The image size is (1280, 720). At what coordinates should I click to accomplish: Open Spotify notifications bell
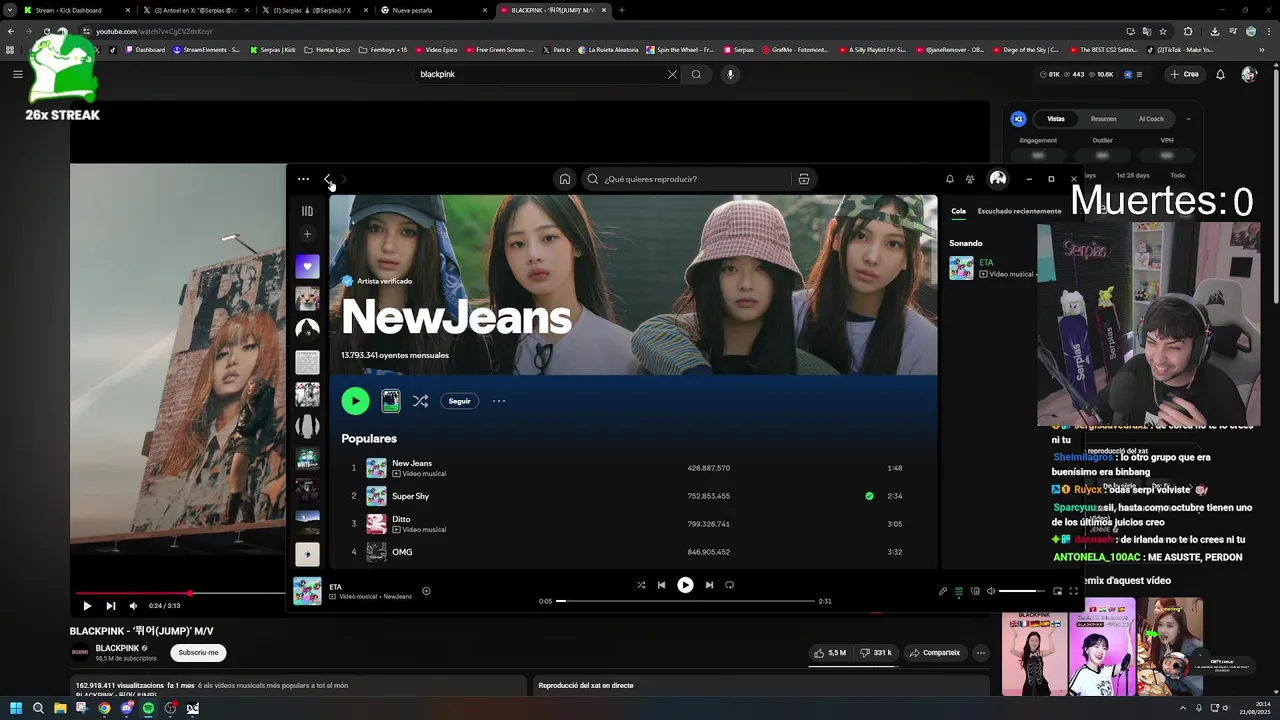pyautogui.click(x=950, y=179)
